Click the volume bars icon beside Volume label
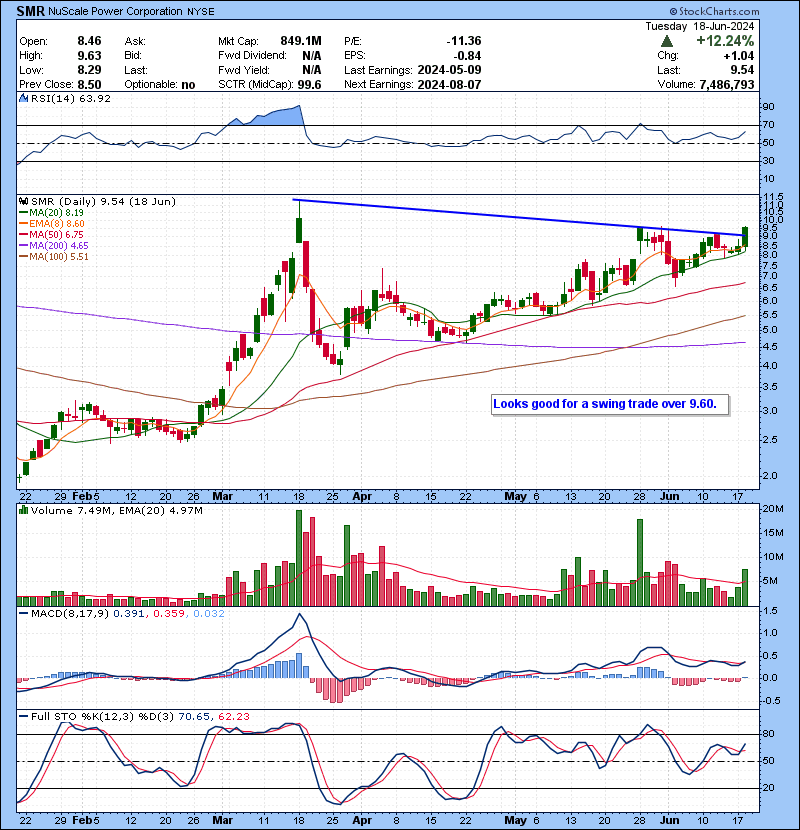 tap(23, 511)
